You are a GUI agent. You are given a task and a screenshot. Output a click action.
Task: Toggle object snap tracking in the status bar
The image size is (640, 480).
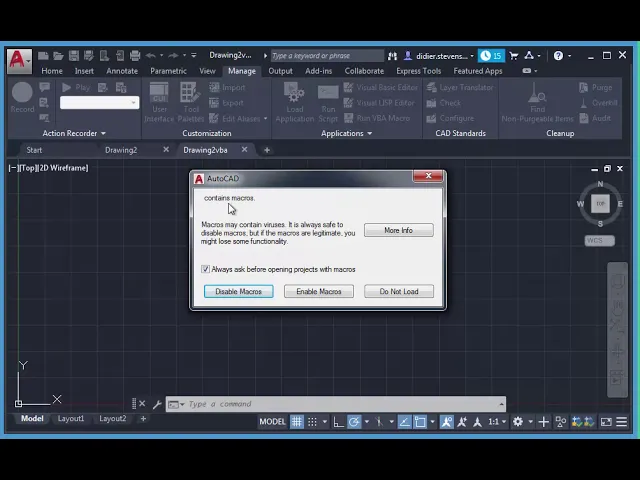(404, 422)
